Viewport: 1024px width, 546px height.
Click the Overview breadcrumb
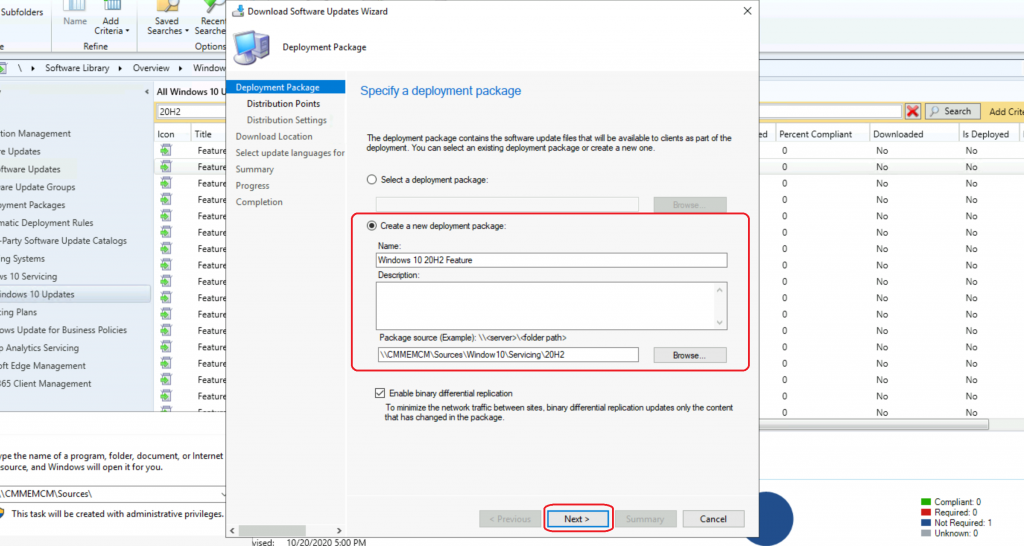(151, 68)
